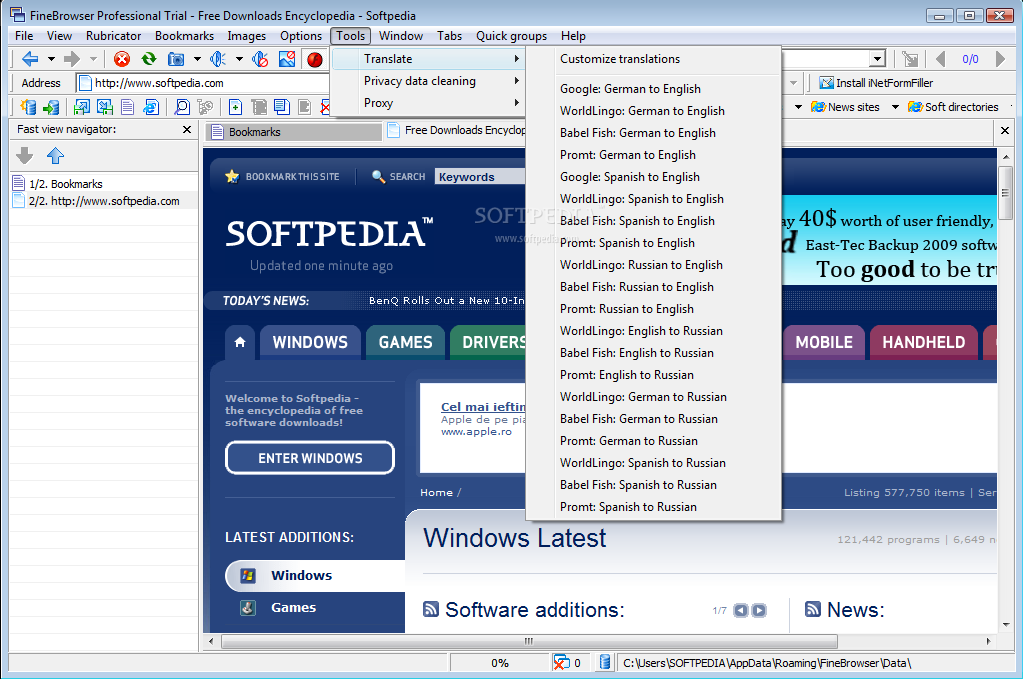Open the Proxy submenu entry
The image size is (1023, 679).
(x=428, y=103)
